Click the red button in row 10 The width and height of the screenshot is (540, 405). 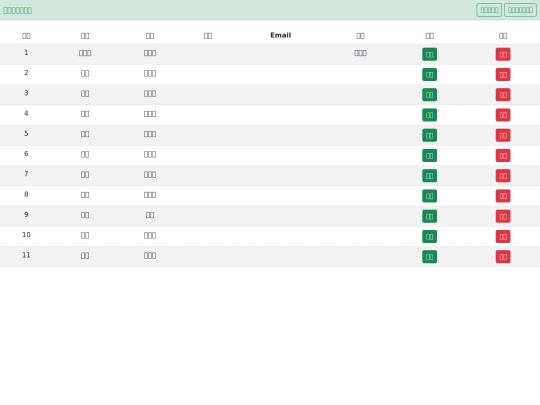[x=503, y=237]
